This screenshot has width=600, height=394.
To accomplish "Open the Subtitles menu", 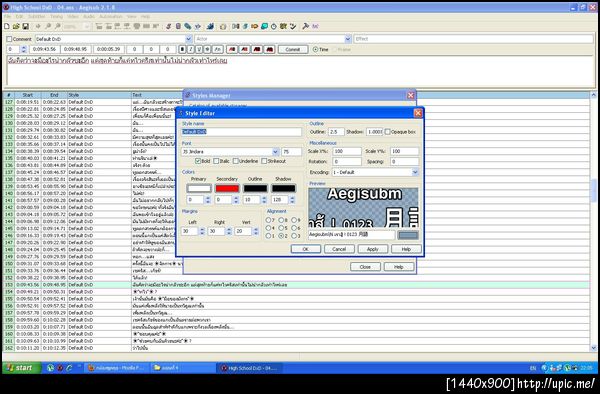I will coord(36,17).
